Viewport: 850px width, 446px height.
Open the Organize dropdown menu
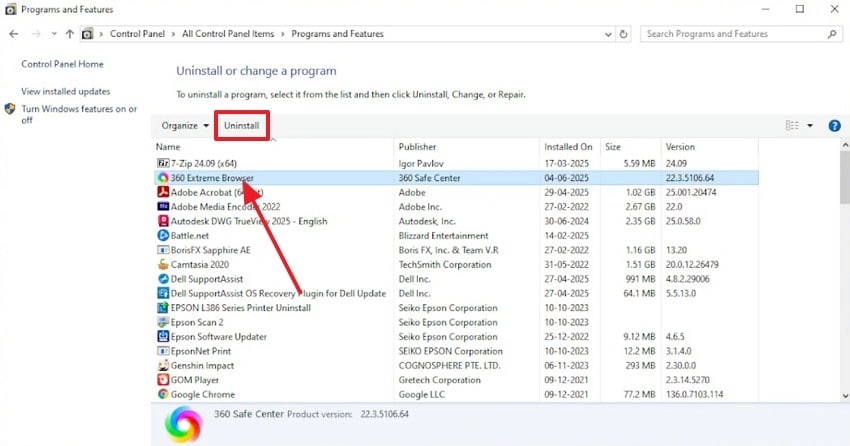tap(185, 126)
